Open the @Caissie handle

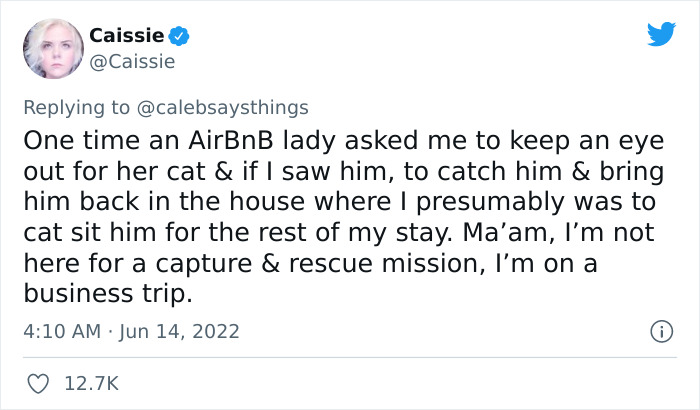click(131, 62)
